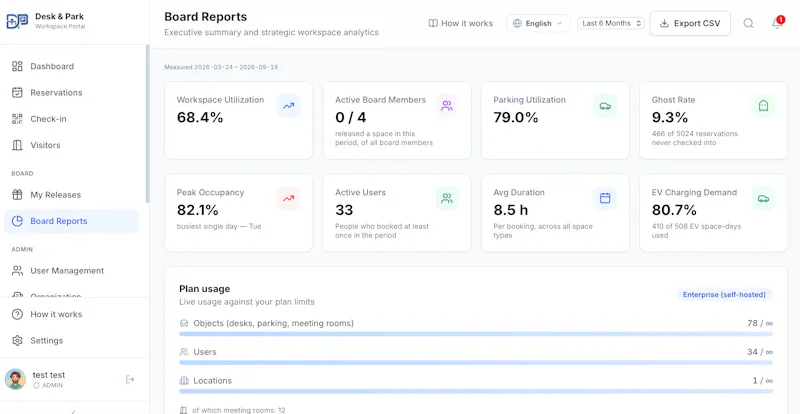
Task: Click the Measured 2026-03-24 date range text
Action: pyautogui.click(x=221, y=67)
